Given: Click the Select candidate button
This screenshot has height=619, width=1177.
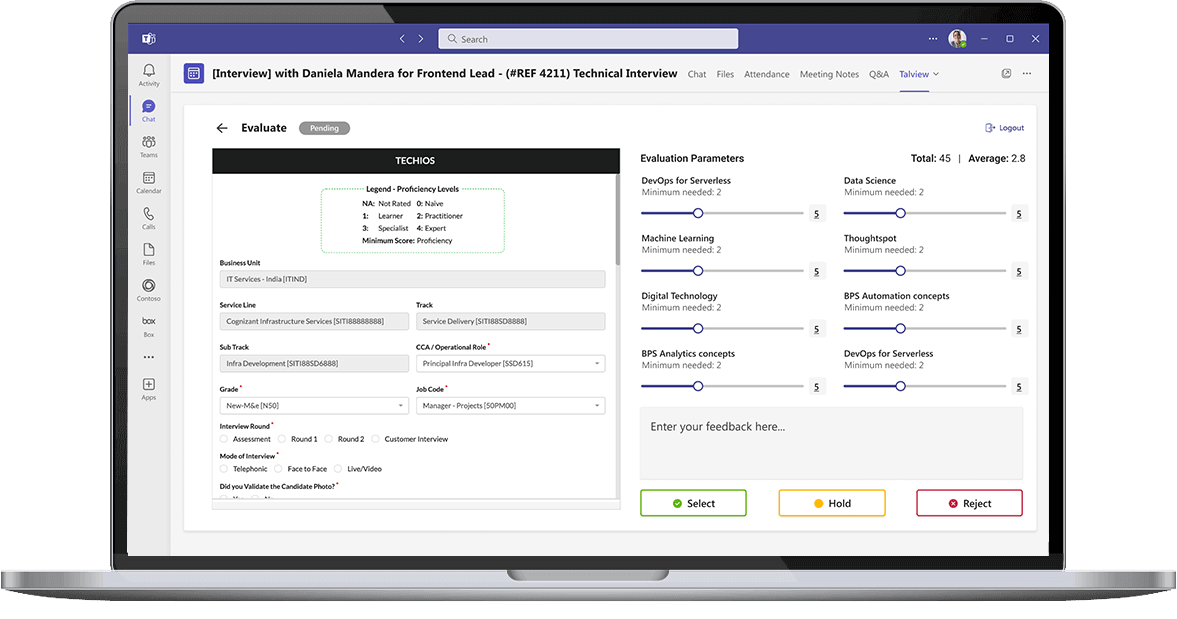Looking at the screenshot, I should [x=693, y=503].
